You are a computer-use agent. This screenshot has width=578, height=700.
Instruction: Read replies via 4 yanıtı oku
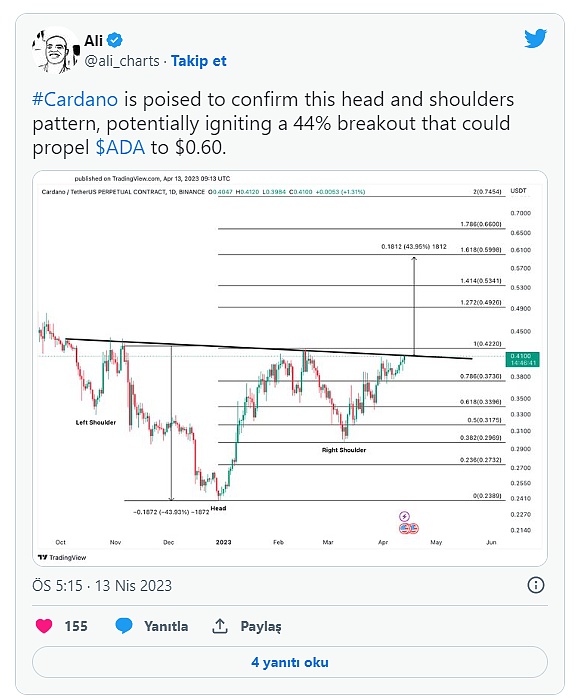tap(290, 662)
